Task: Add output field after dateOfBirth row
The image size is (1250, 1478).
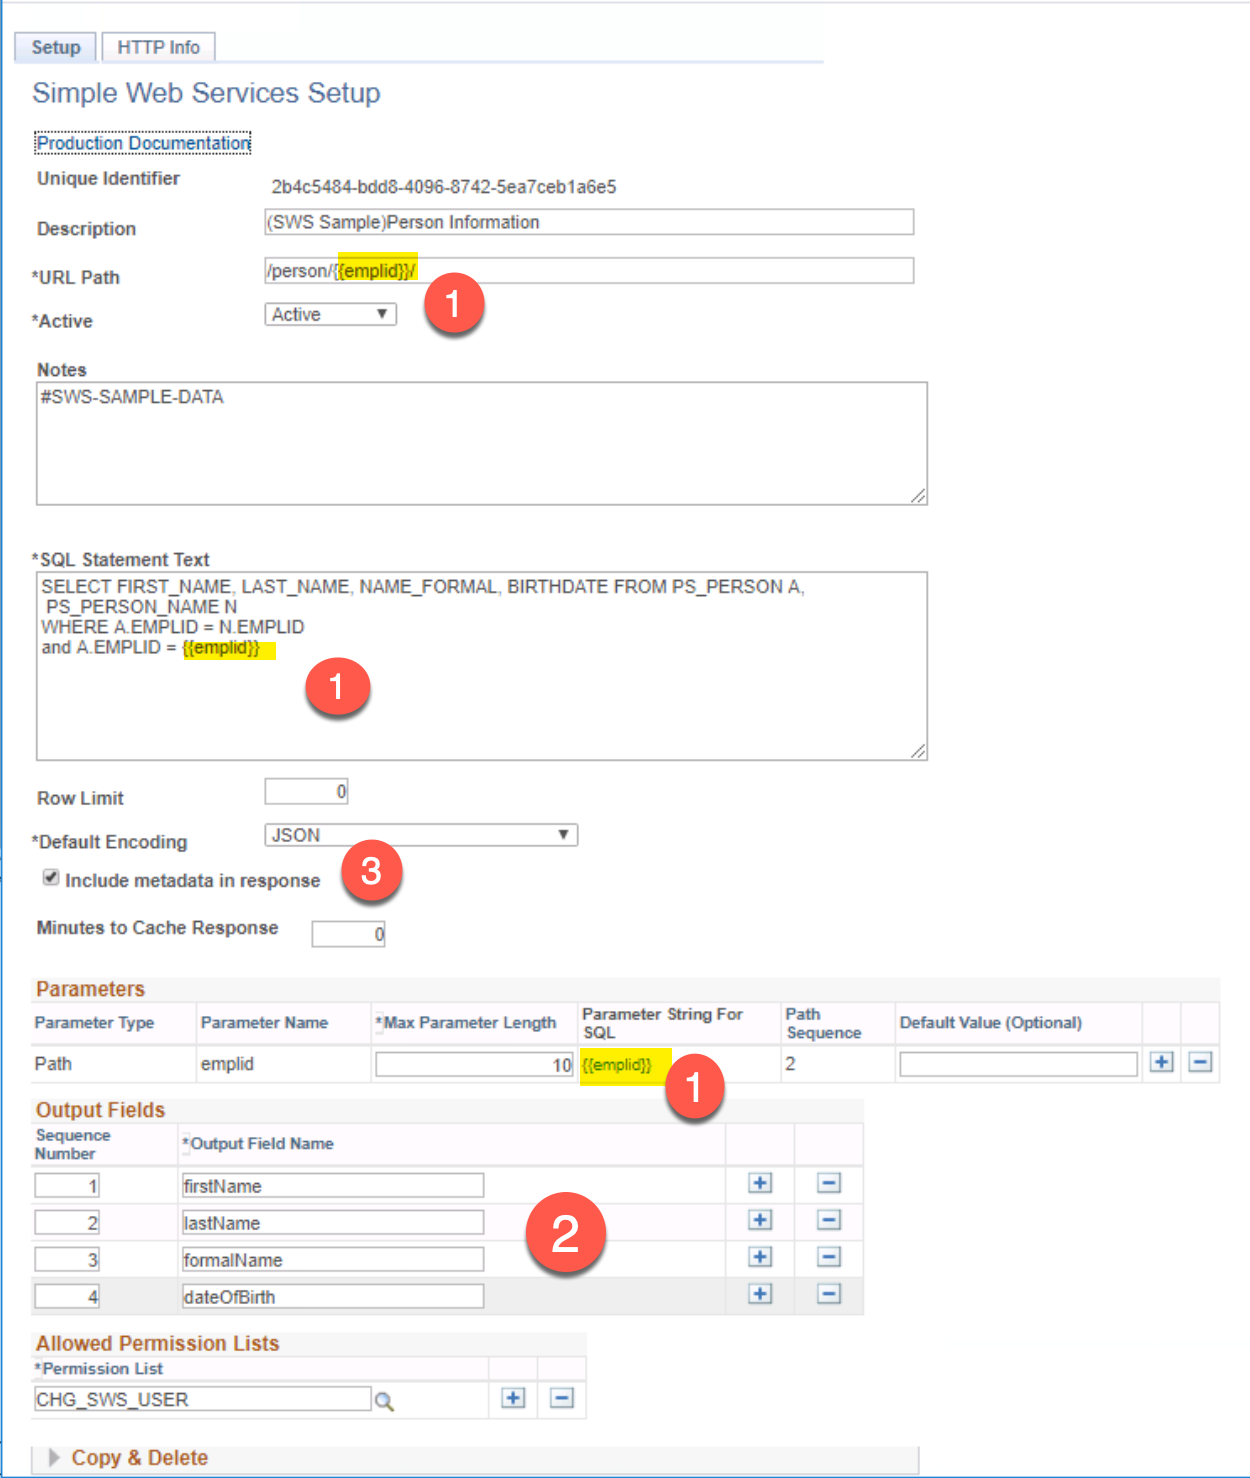Action: 760,1294
